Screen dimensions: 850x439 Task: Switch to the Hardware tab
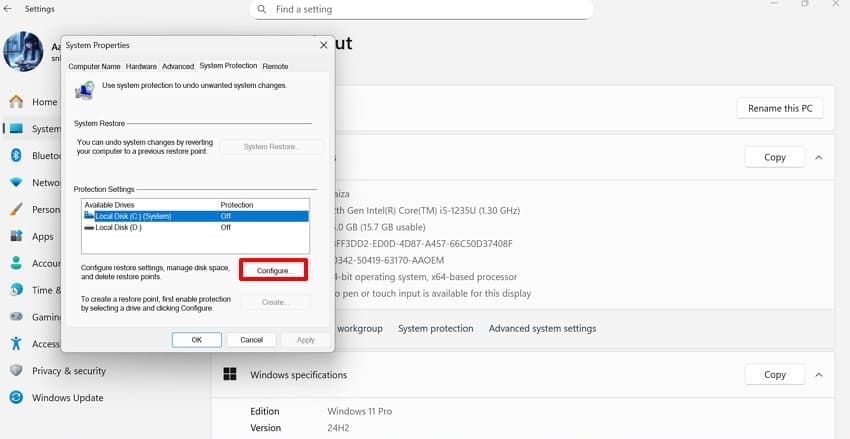point(141,66)
